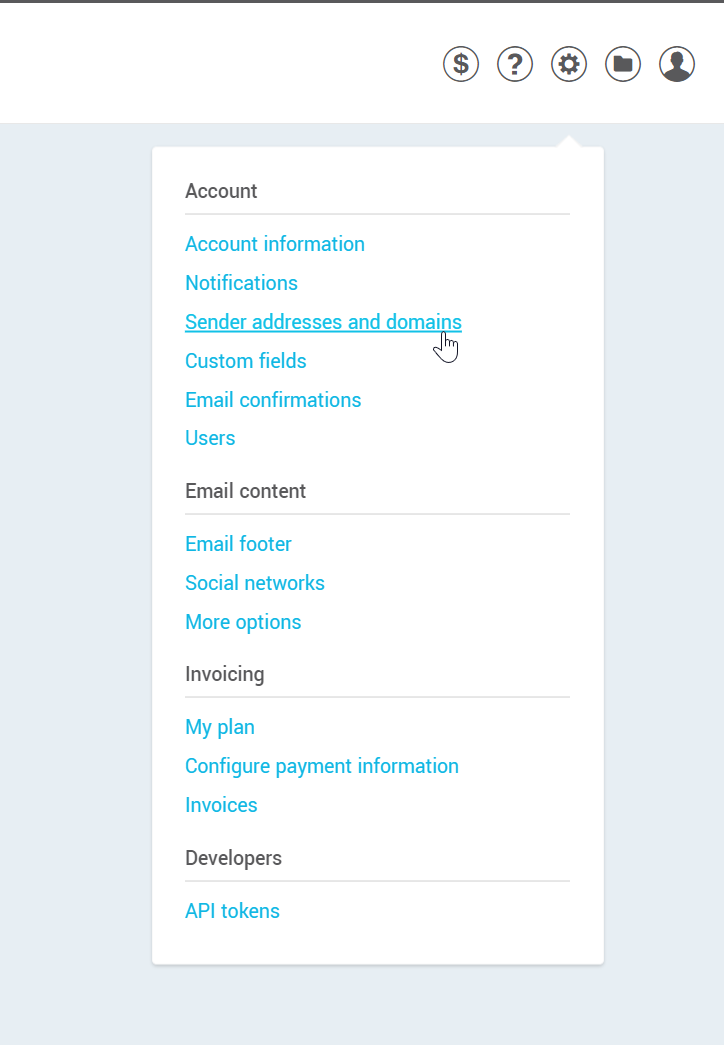The width and height of the screenshot is (724, 1045).
Task: Open Email confirmations settings
Action: 273,400
